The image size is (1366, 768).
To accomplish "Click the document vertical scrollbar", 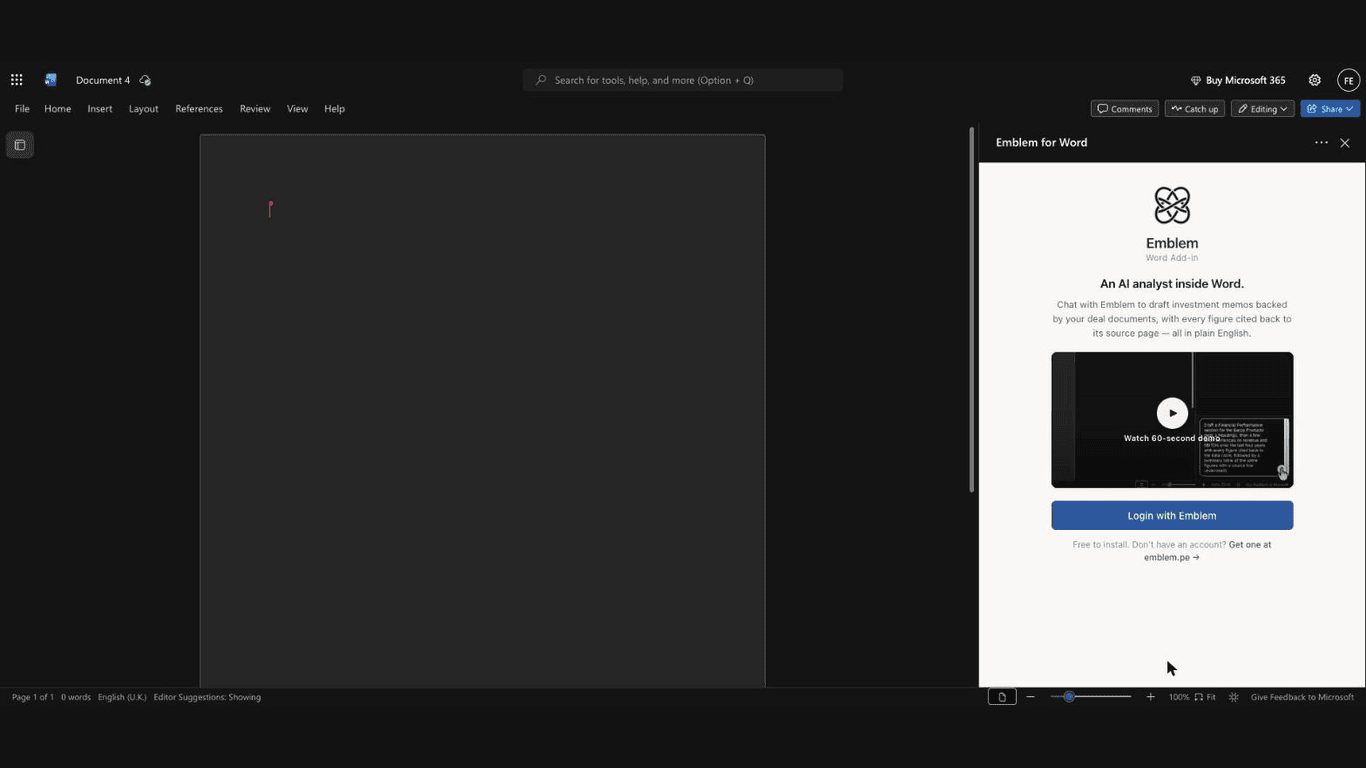I will coord(971,310).
